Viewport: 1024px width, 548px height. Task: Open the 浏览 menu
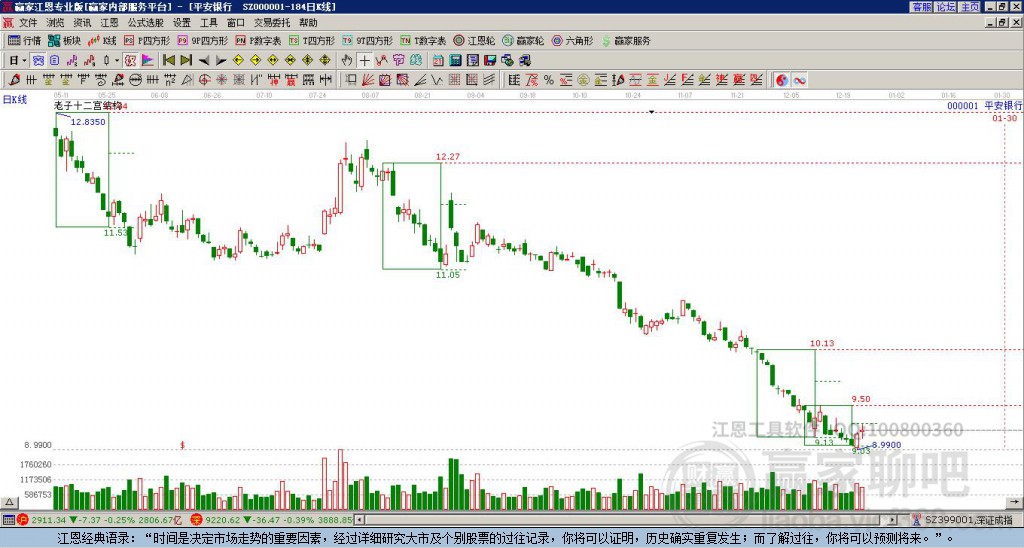coord(56,23)
